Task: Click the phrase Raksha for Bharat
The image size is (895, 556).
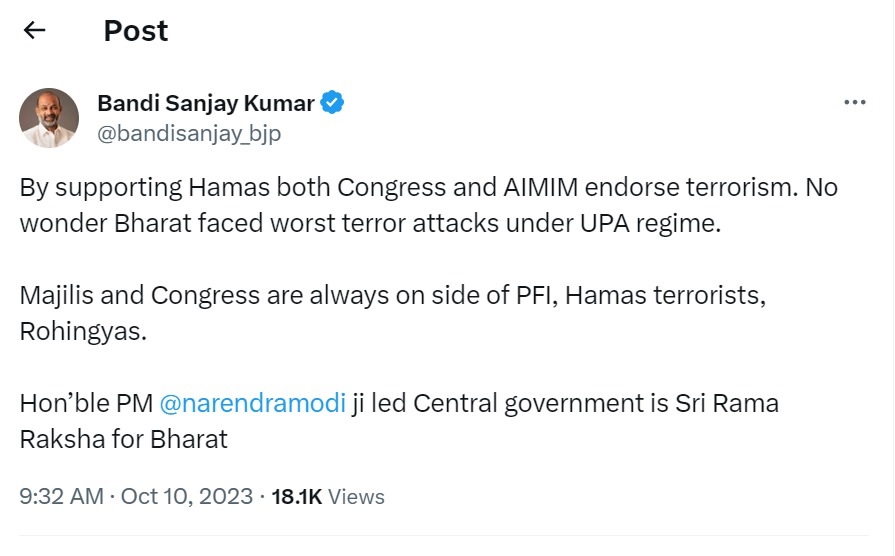Action: pos(124,439)
